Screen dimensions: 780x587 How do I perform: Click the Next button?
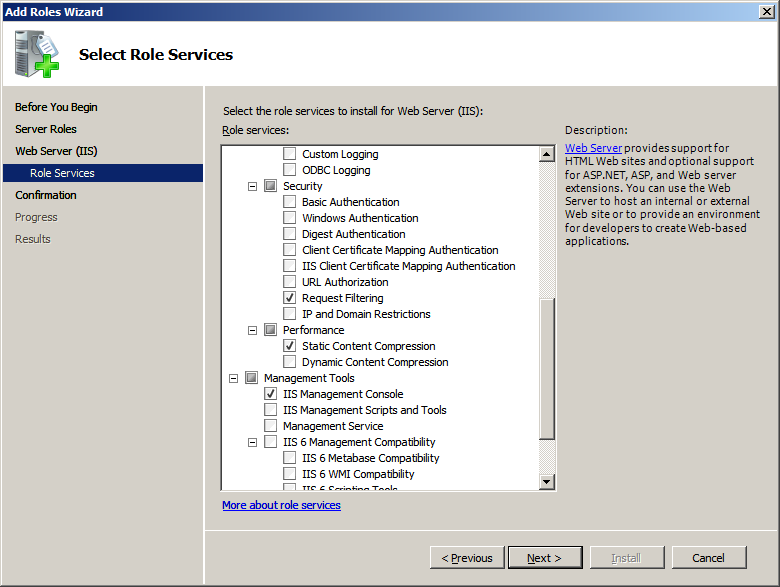(545, 558)
